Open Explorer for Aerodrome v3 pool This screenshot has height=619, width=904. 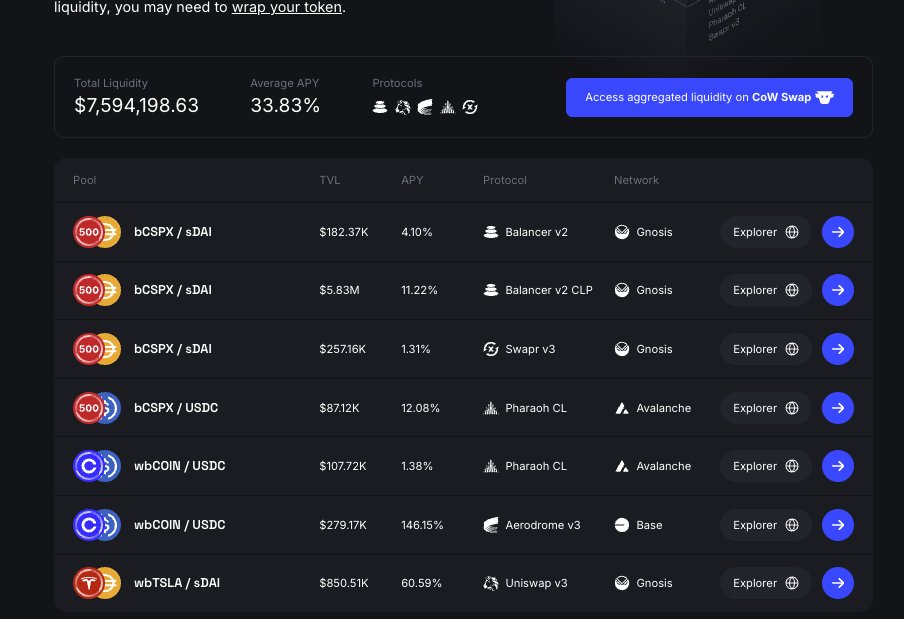[x=765, y=525]
